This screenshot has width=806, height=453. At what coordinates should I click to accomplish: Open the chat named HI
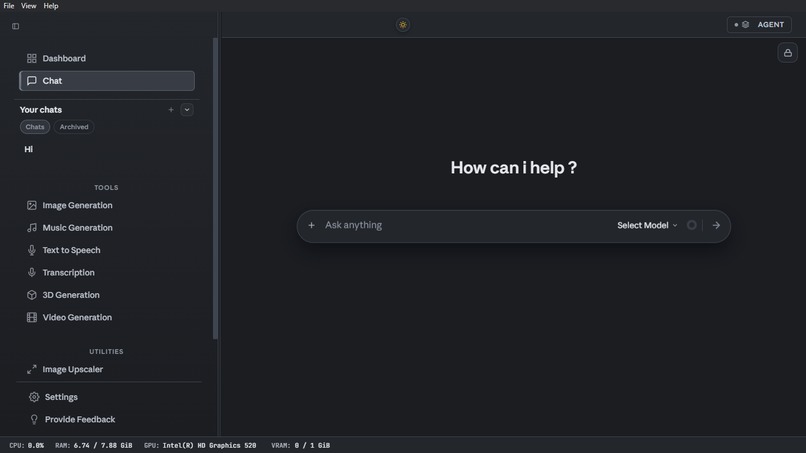29,149
